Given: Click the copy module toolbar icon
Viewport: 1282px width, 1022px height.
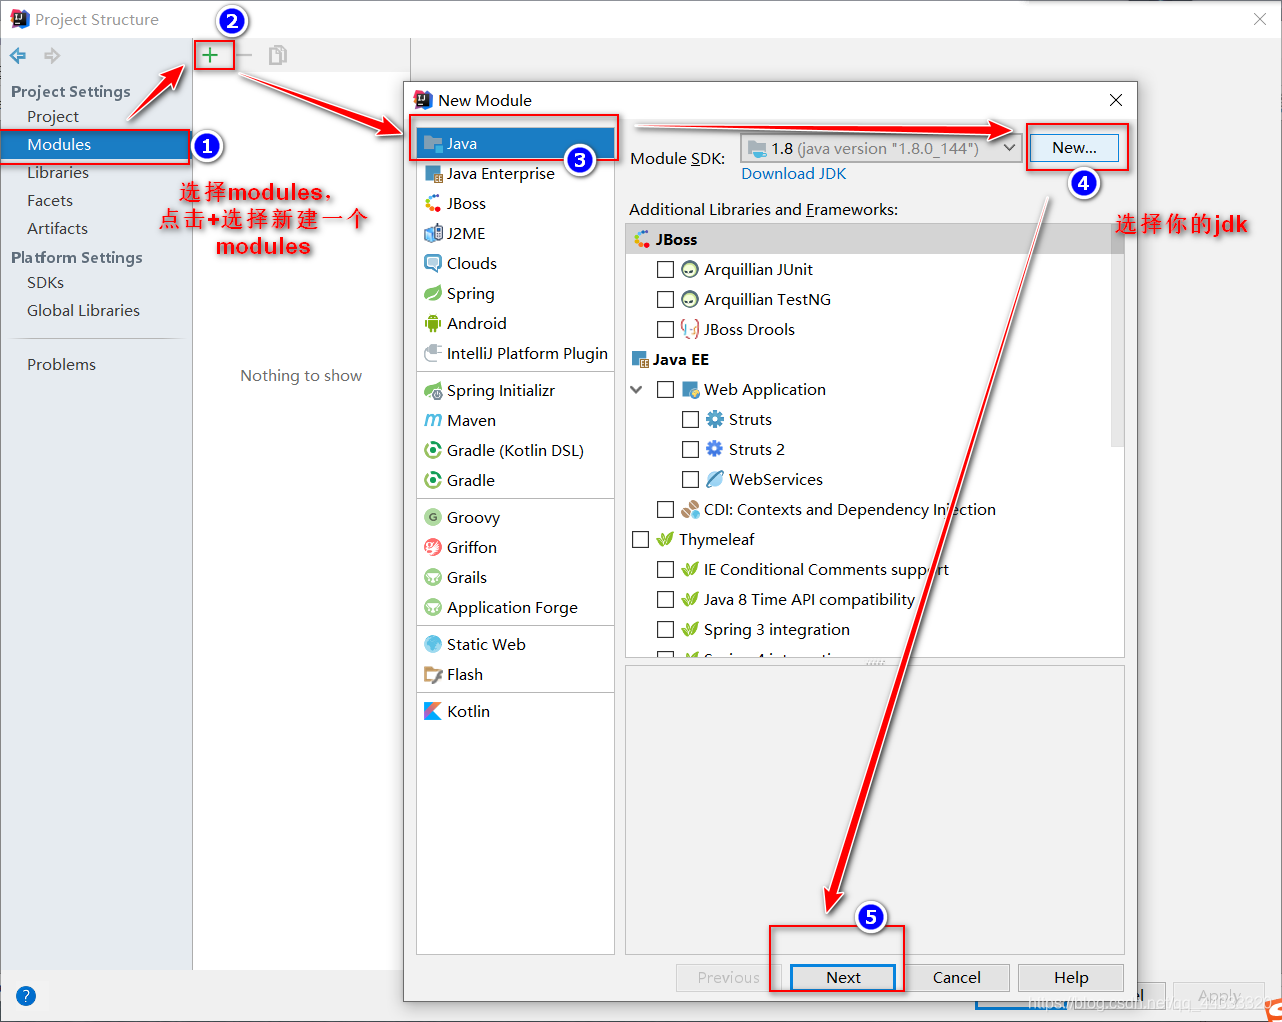Looking at the screenshot, I should 278,55.
